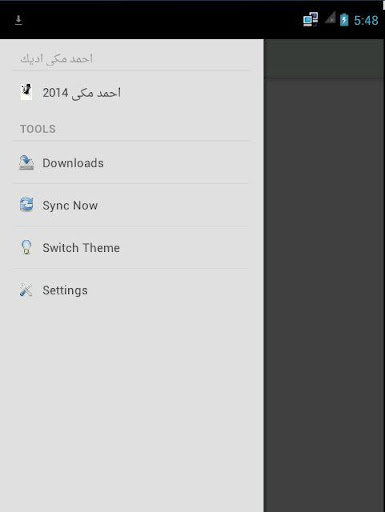The image size is (385, 512).
Task: Open the Settings text entry
Action: (x=65, y=290)
